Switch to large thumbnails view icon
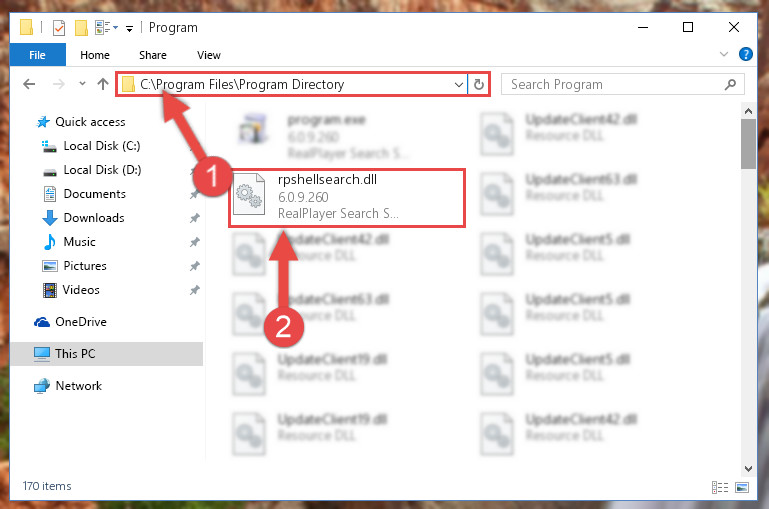Screen dimensions: 769x509 pyautogui.click(x=742, y=487)
